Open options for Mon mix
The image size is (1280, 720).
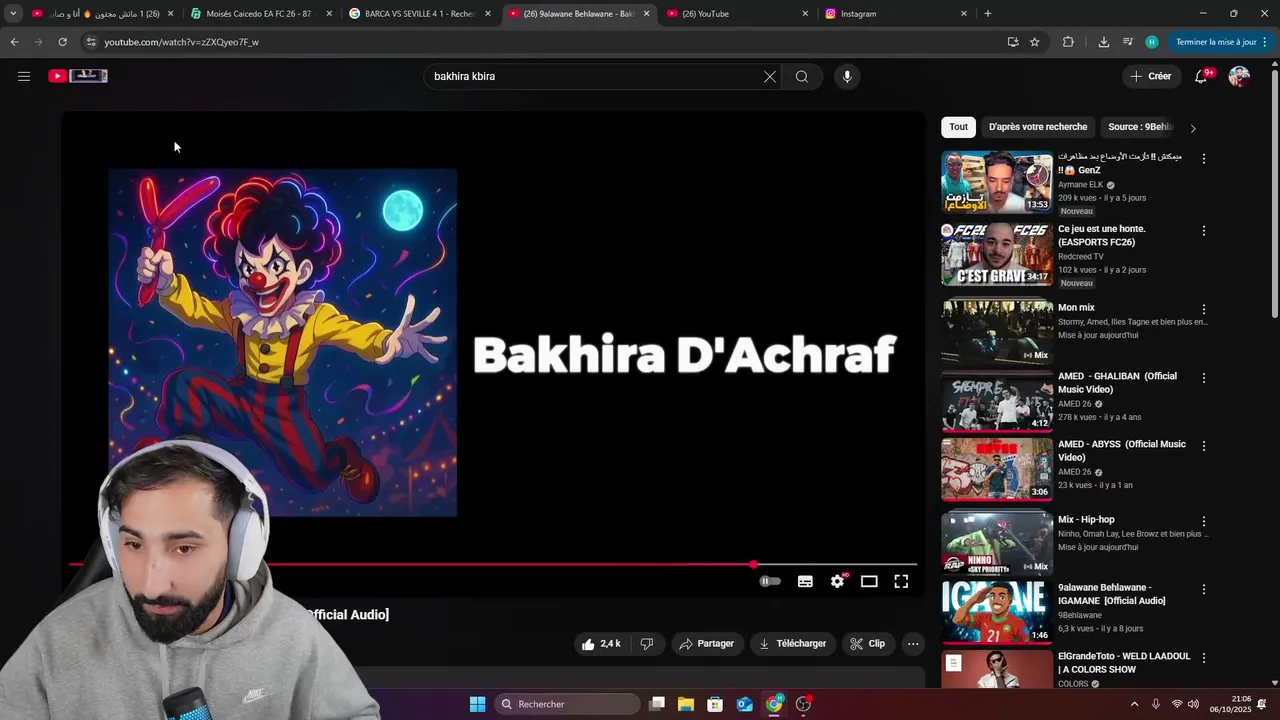pyautogui.click(x=1204, y=310)
